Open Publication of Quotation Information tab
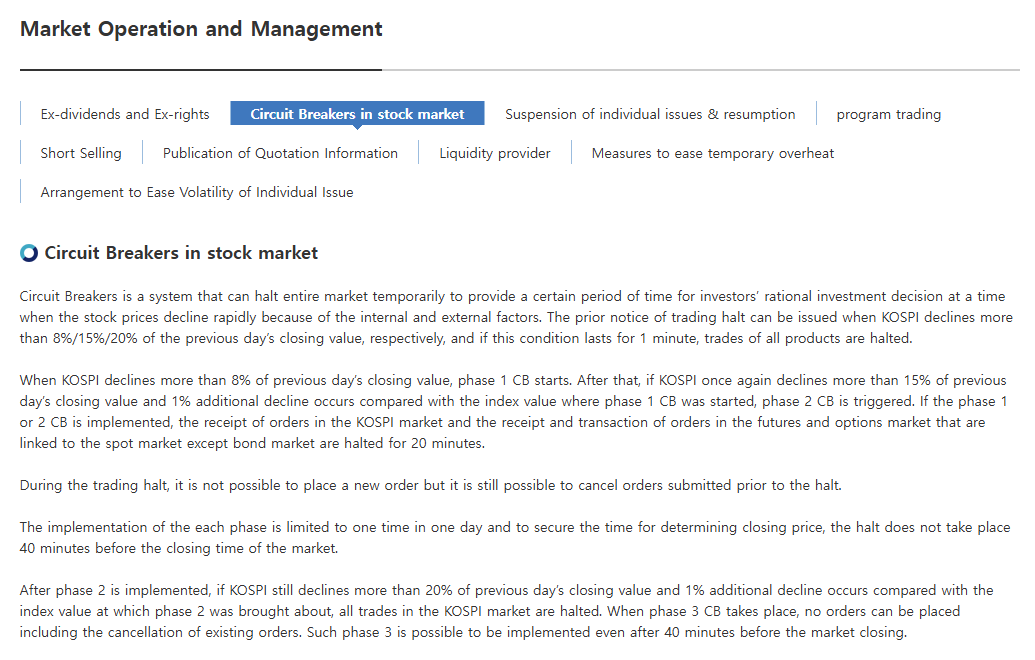Image resolution: width=1035 pixels, height=660 pixels. click(281, 153)
